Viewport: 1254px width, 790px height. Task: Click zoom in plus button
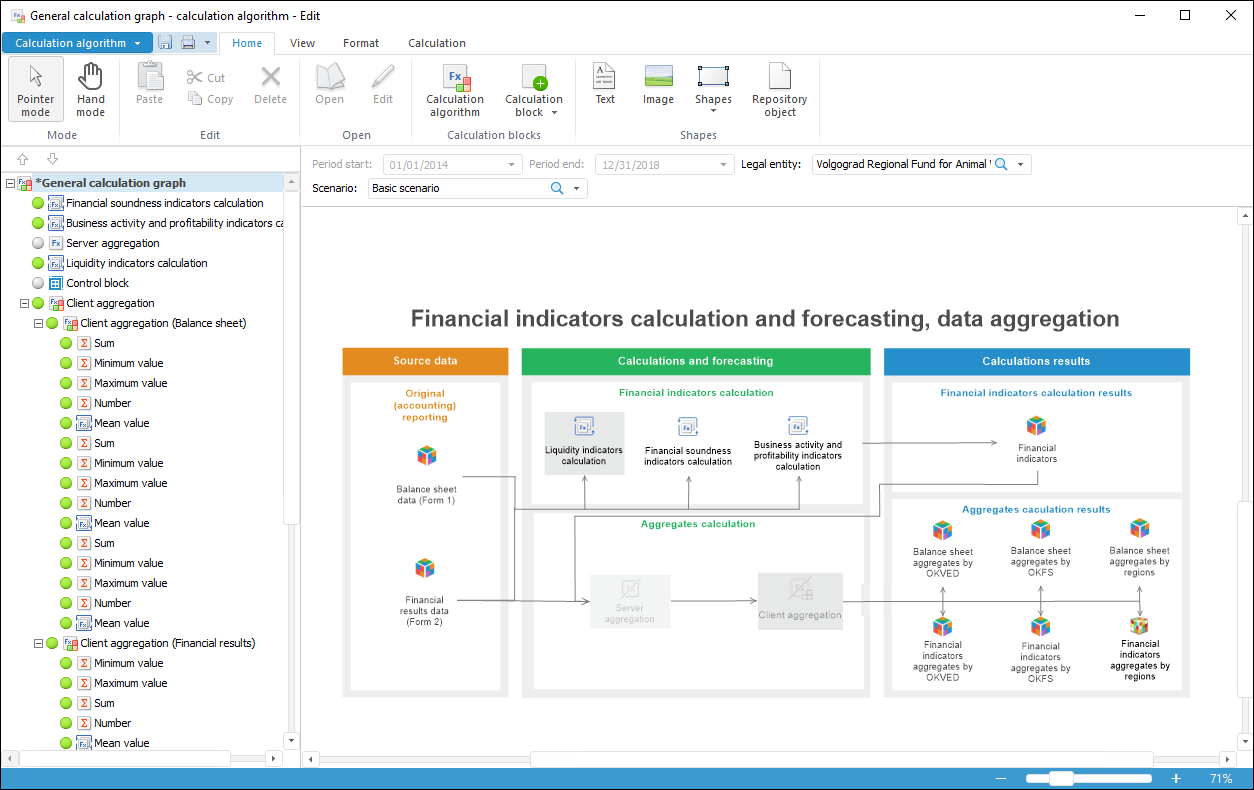1176,778
